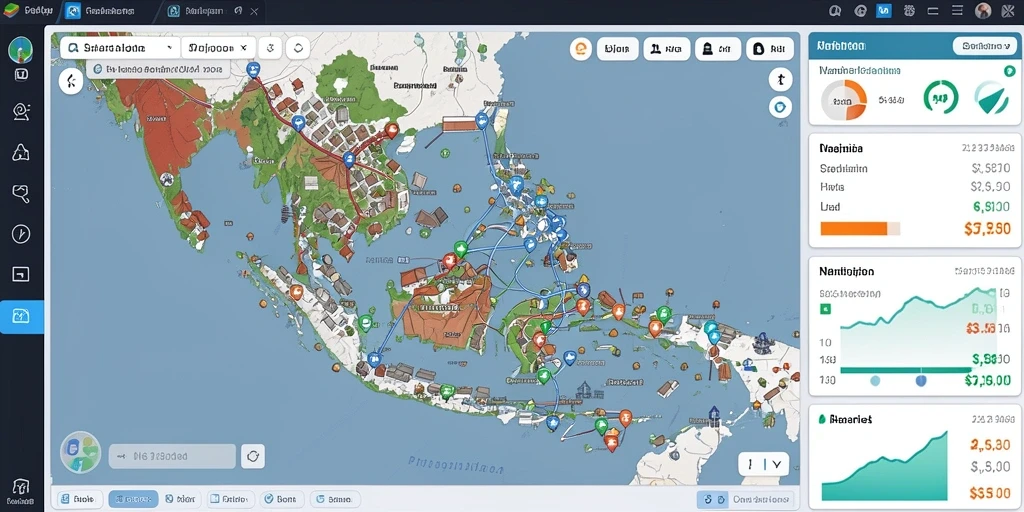This screenshot has width=1024, height=512.
Task: Click the blue highlighted square in title bar
Action: pos(884,10)
